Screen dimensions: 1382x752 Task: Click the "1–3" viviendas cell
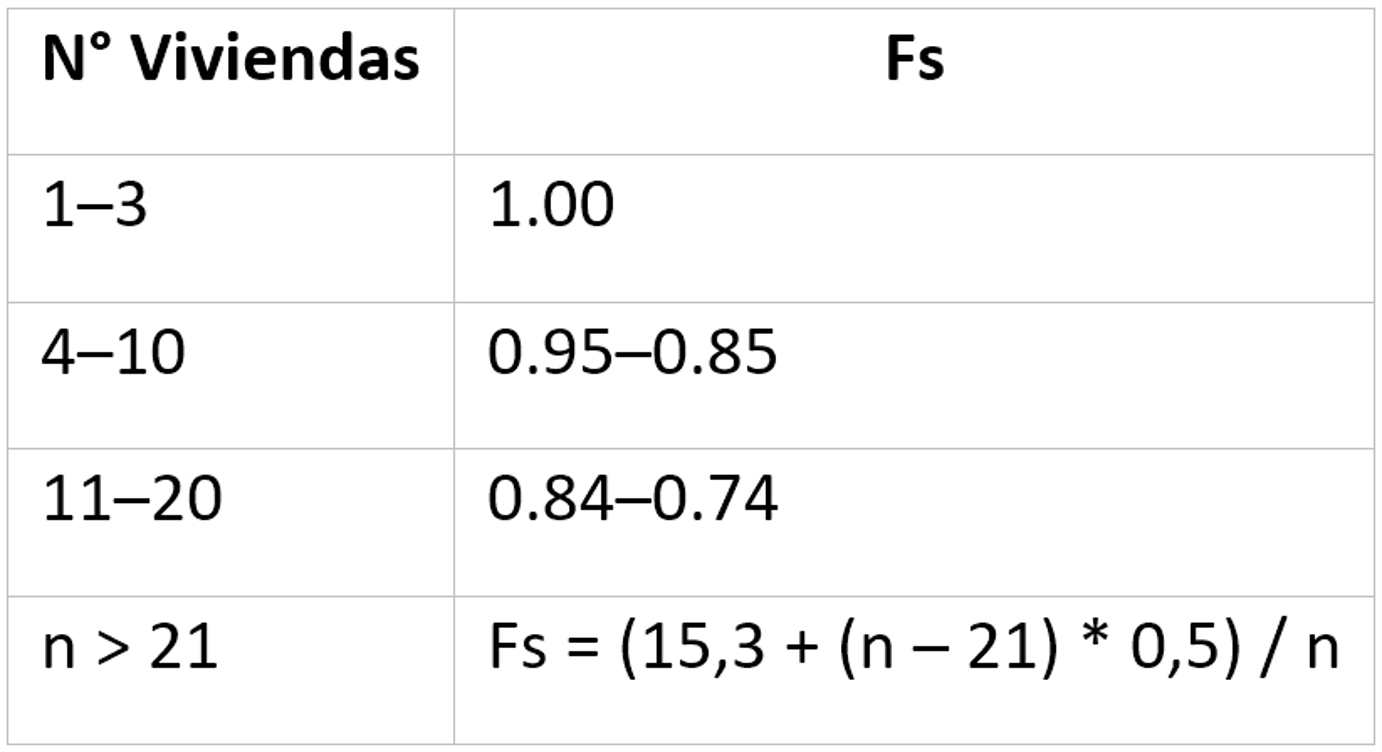click(94, 207)
